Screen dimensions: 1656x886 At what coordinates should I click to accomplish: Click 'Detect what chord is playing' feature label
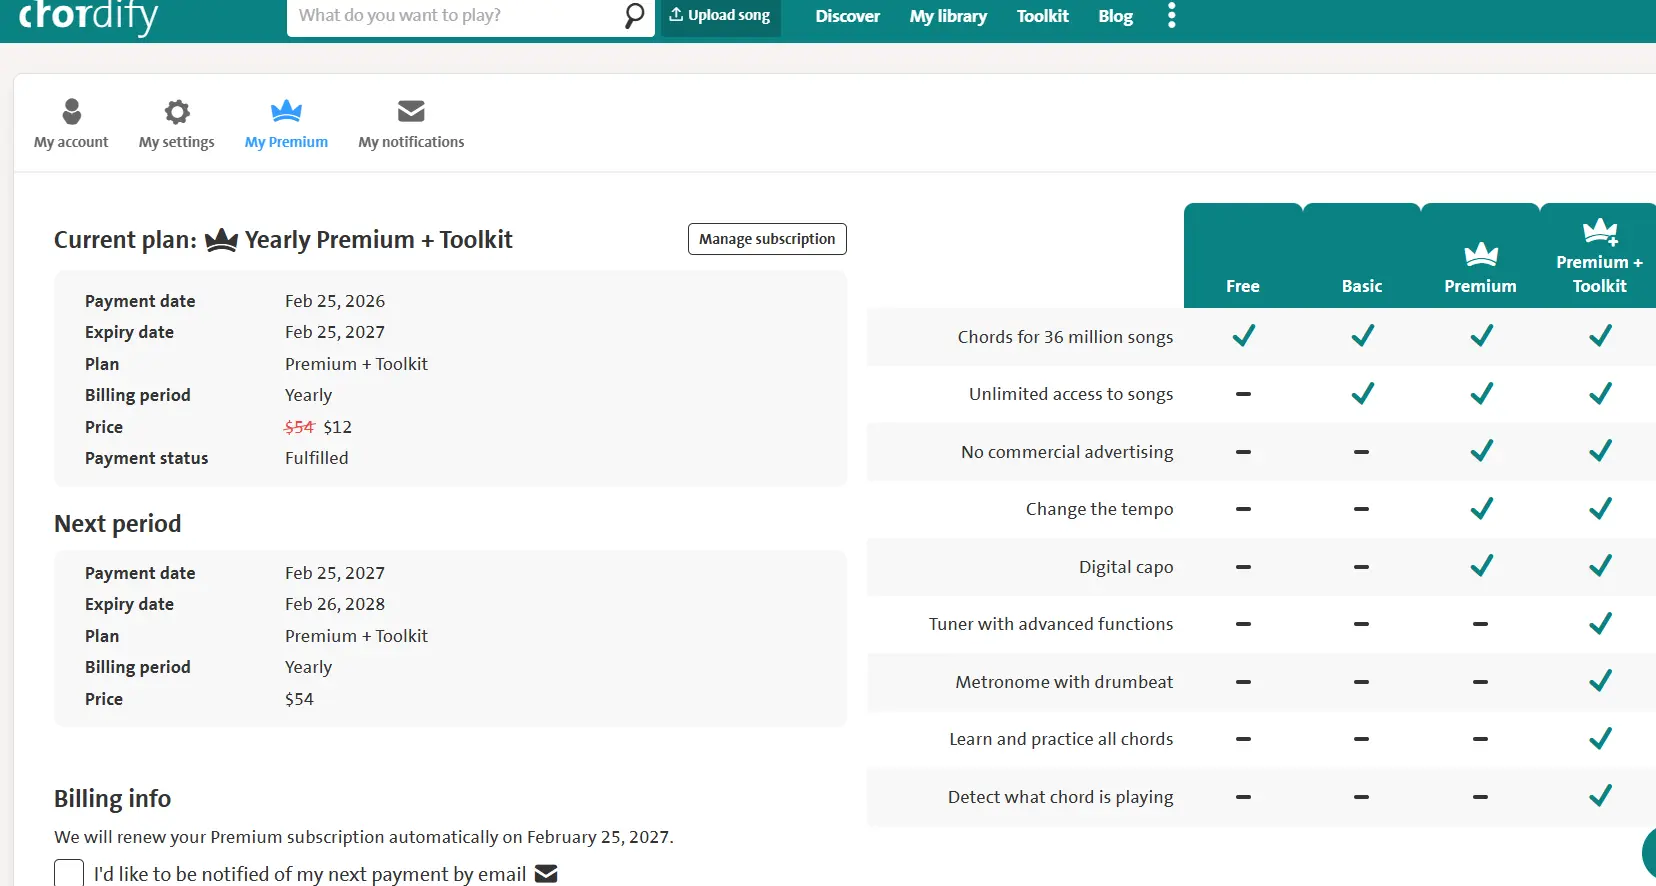pos(1061,797)
